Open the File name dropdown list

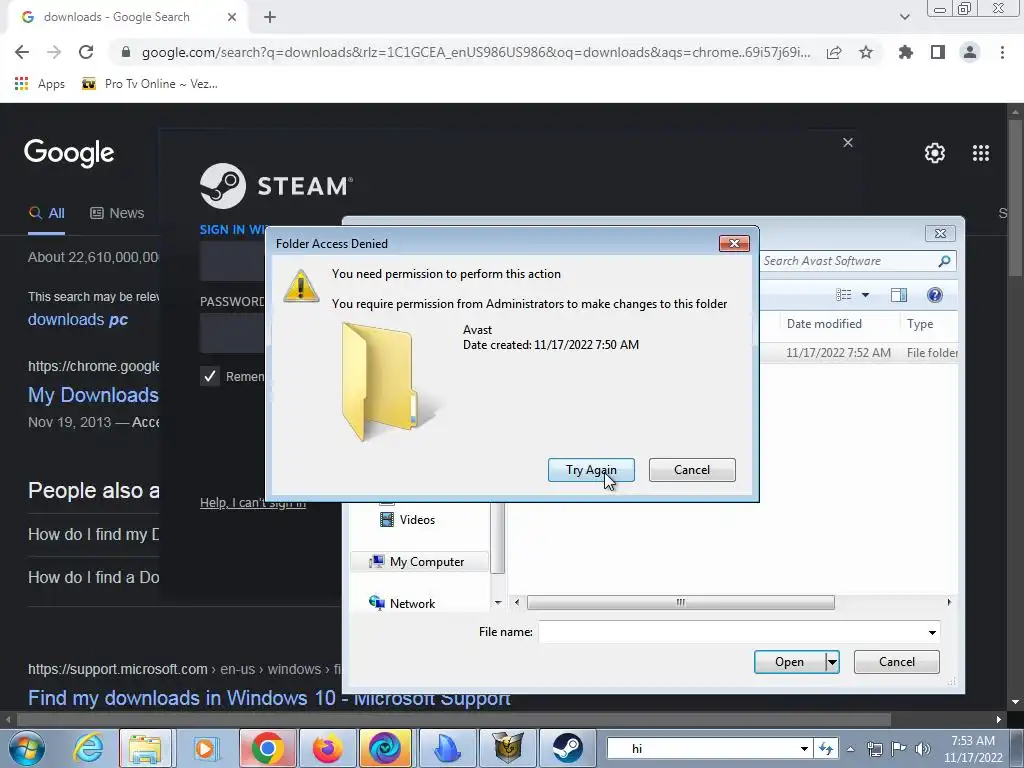pos(932,632)
